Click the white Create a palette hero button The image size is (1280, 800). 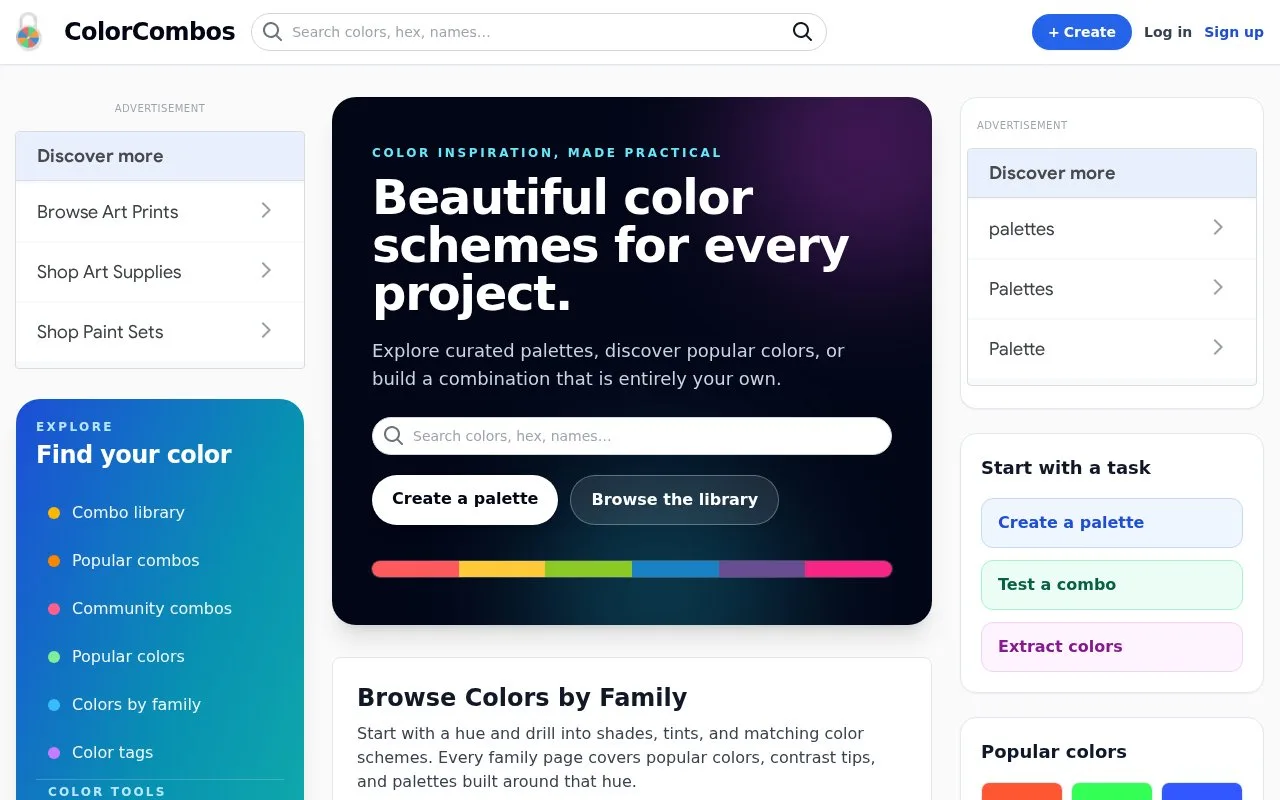tap(465, 499)
